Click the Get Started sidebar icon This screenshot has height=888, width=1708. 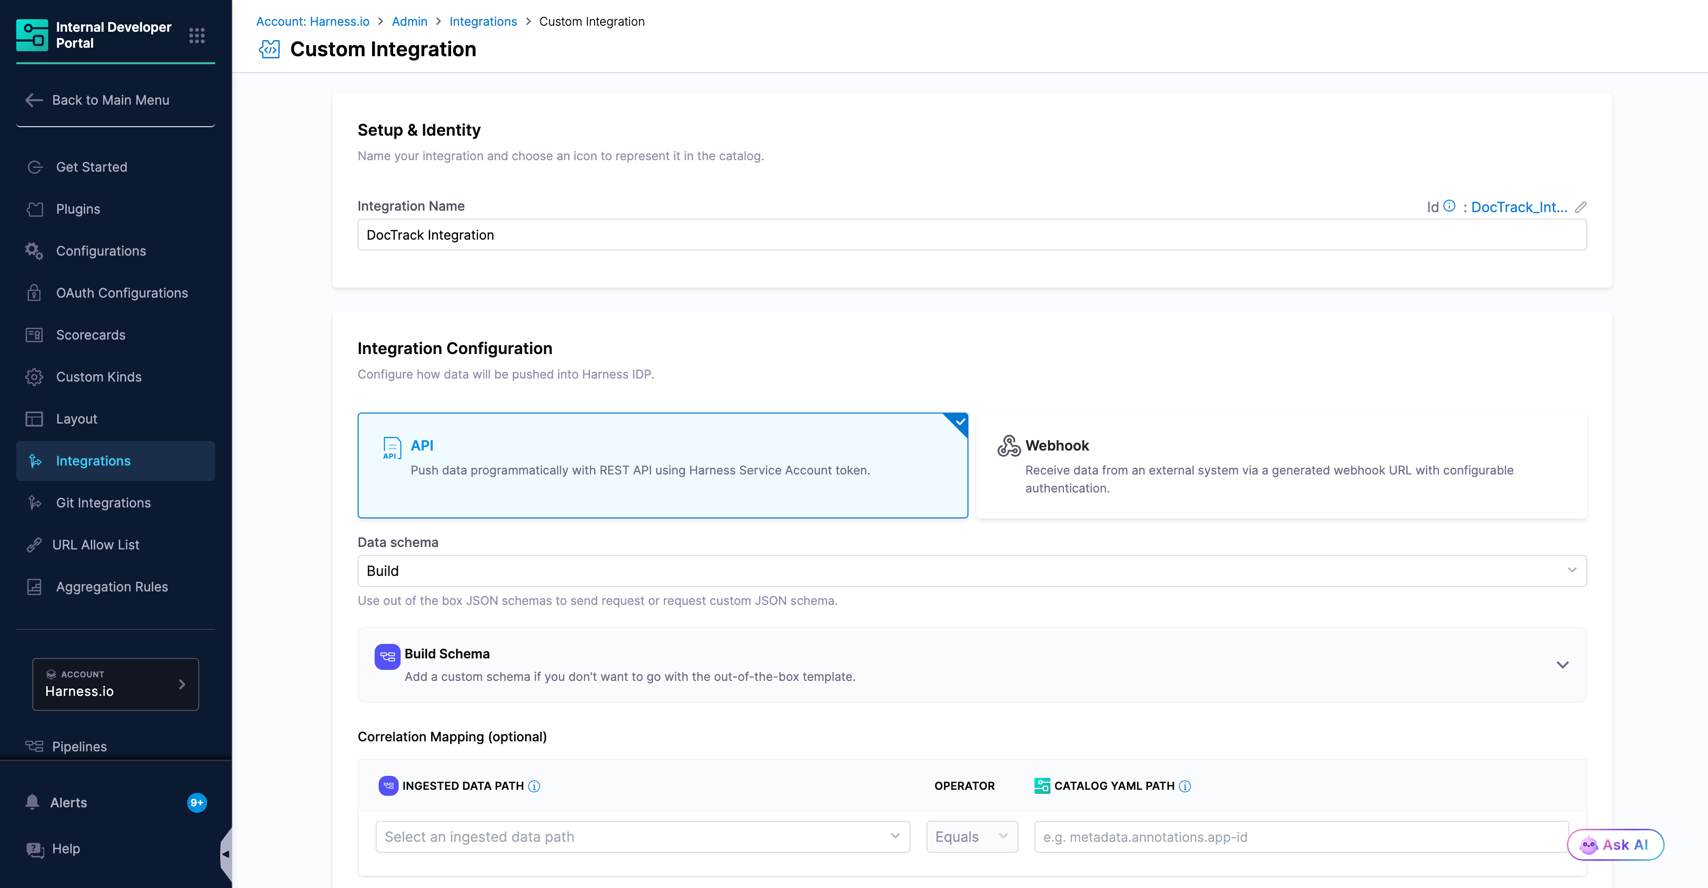point(35,167)
